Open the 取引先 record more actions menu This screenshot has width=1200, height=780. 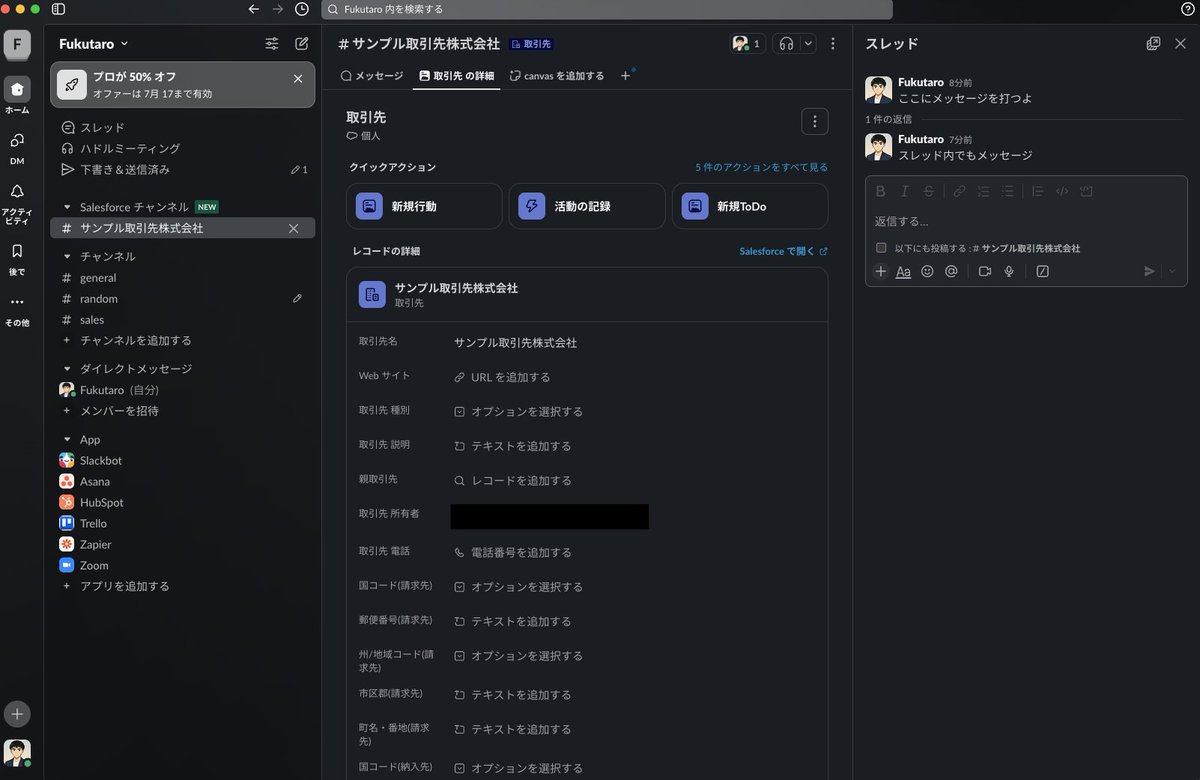point(815,121)
